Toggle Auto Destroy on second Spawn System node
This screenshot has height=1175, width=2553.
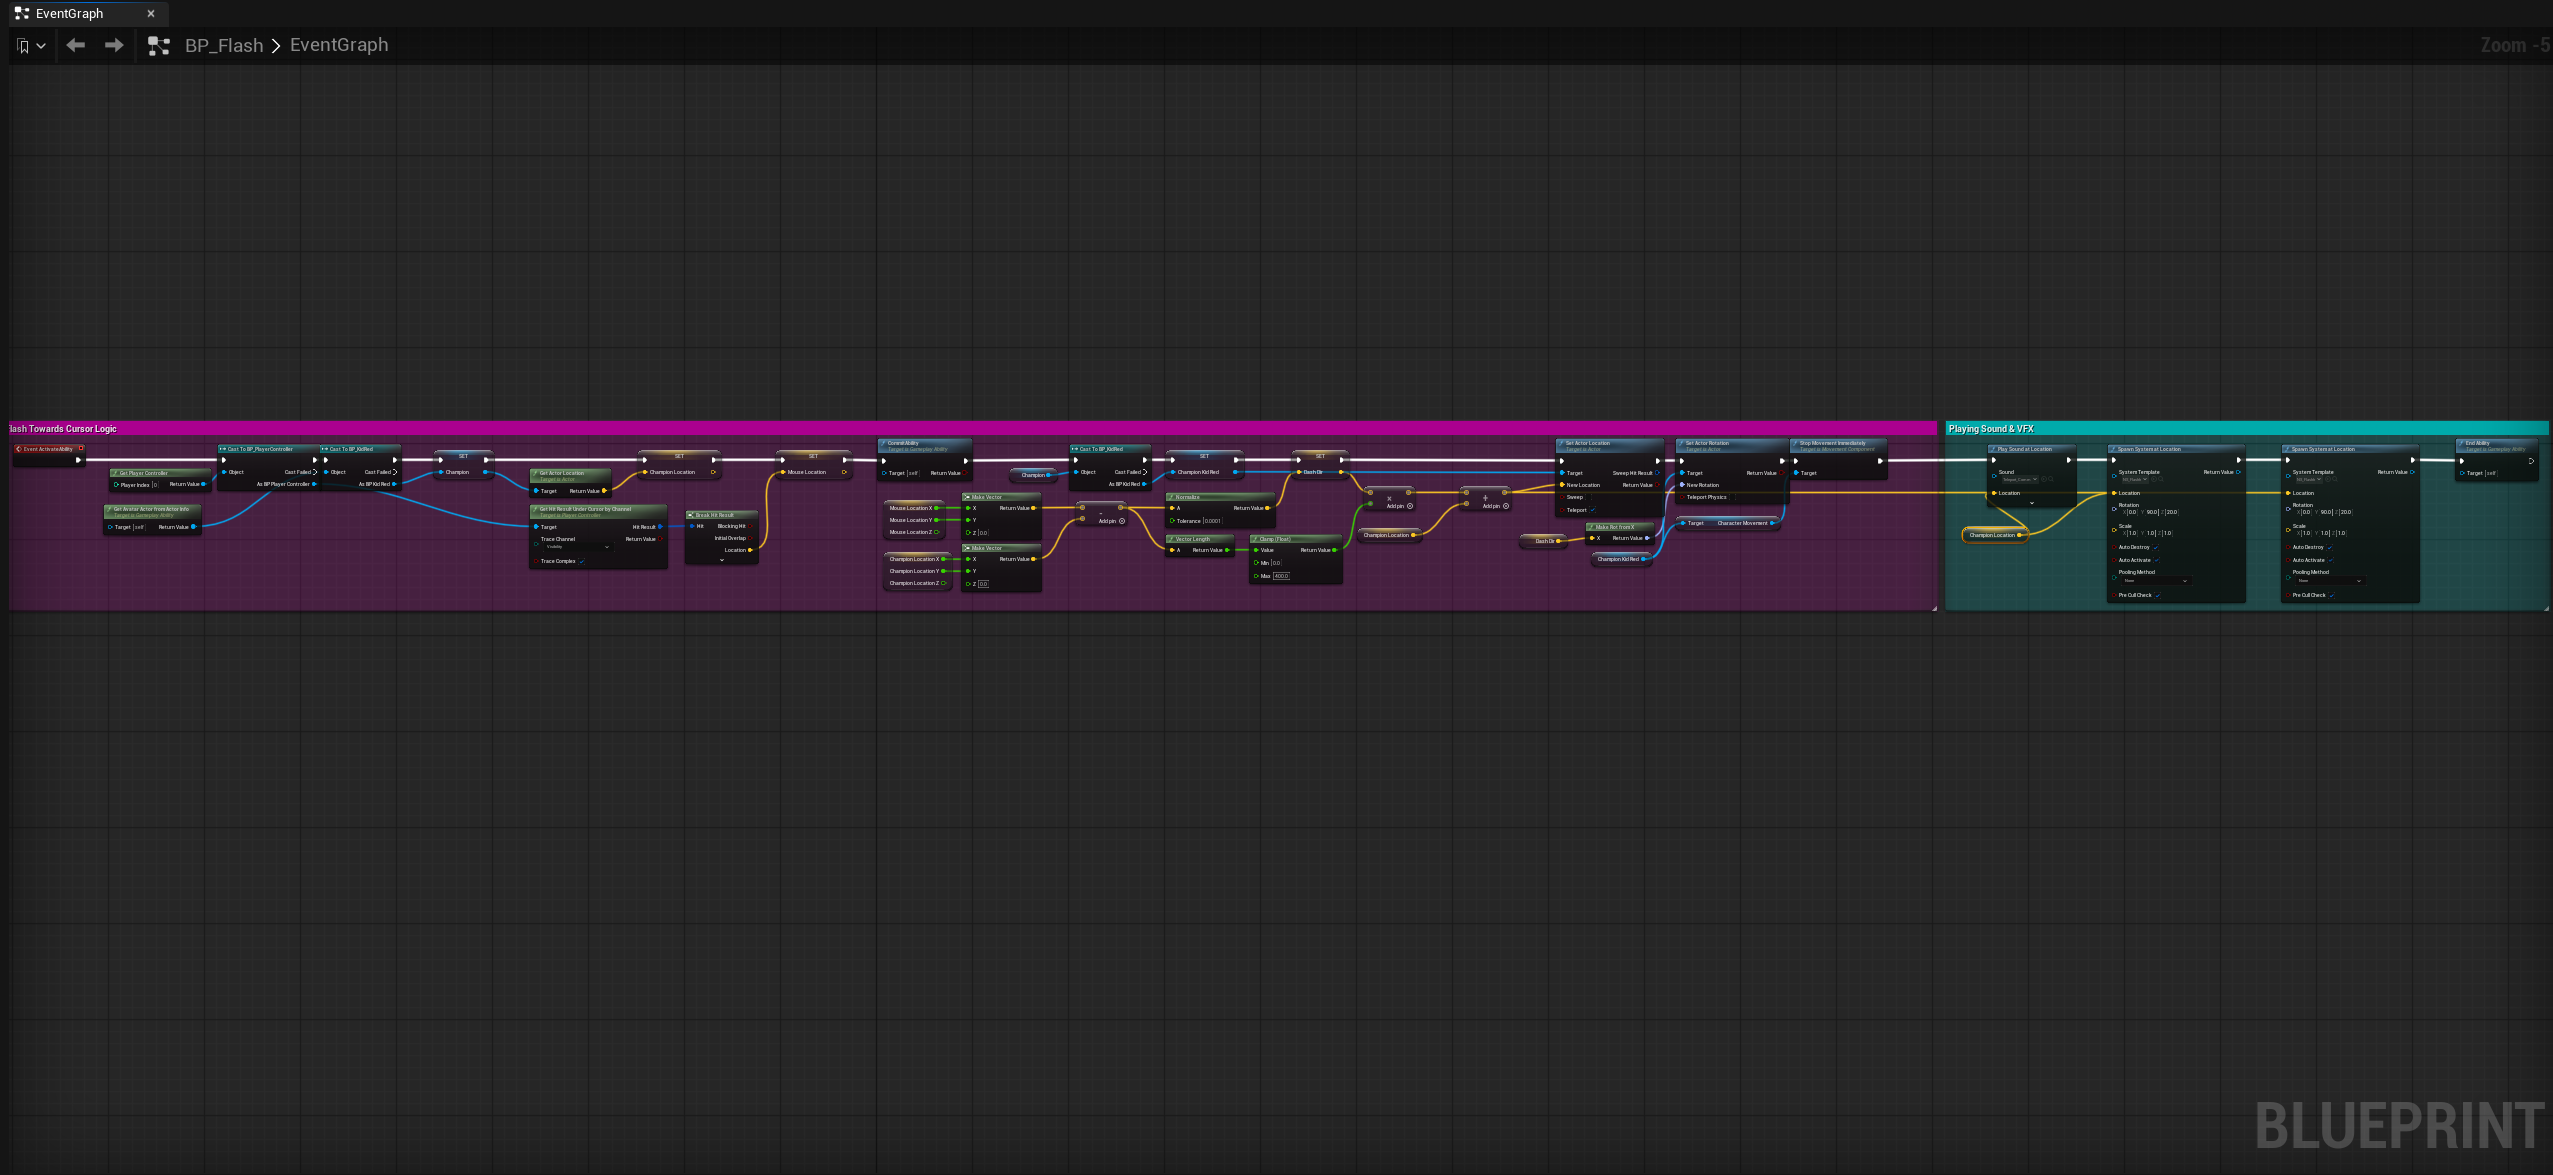tap(2330, 547)
